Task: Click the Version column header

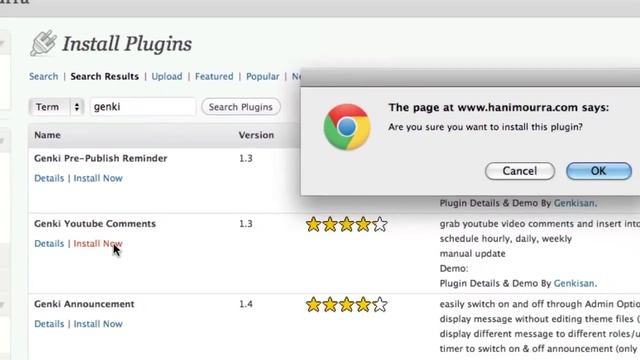Action: [256, 135]
